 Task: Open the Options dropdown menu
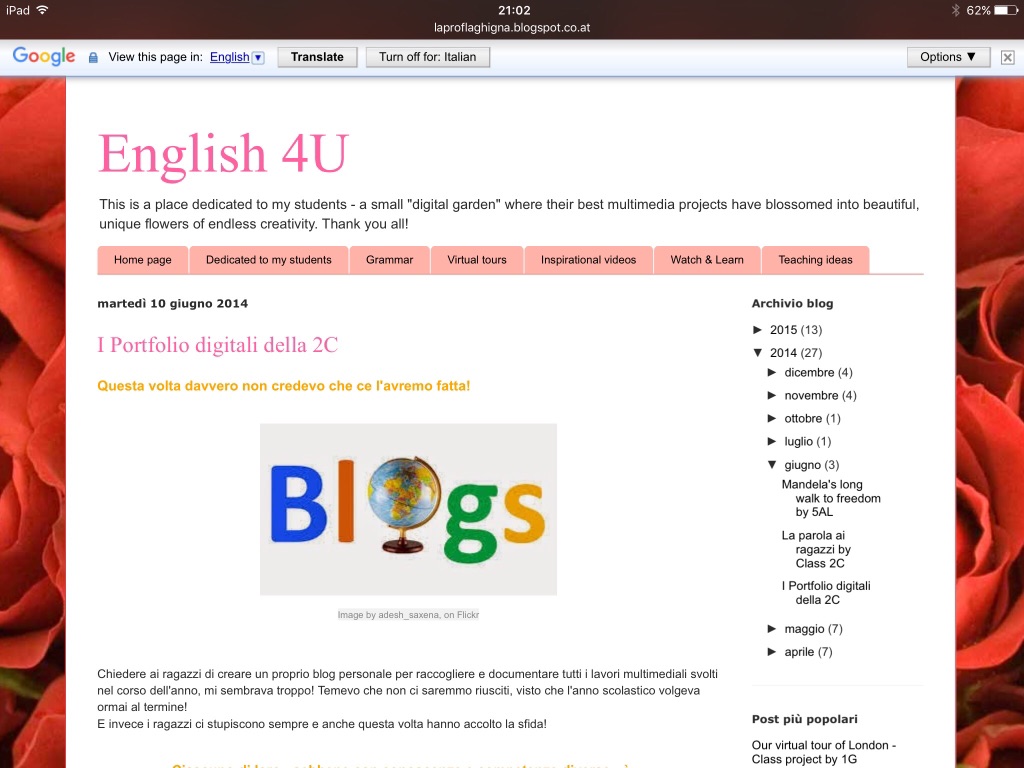pos(948,57)
